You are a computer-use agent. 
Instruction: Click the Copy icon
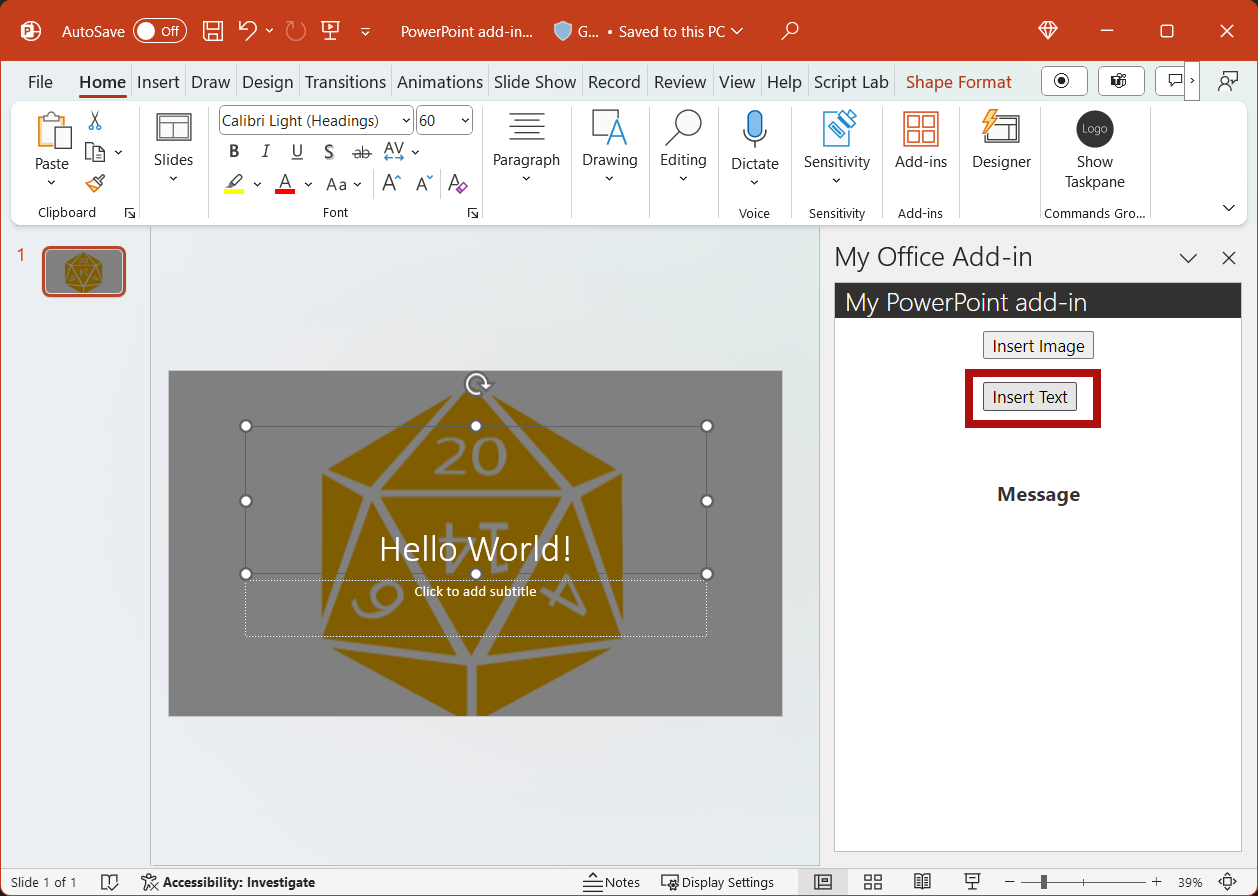coord(95,152)
